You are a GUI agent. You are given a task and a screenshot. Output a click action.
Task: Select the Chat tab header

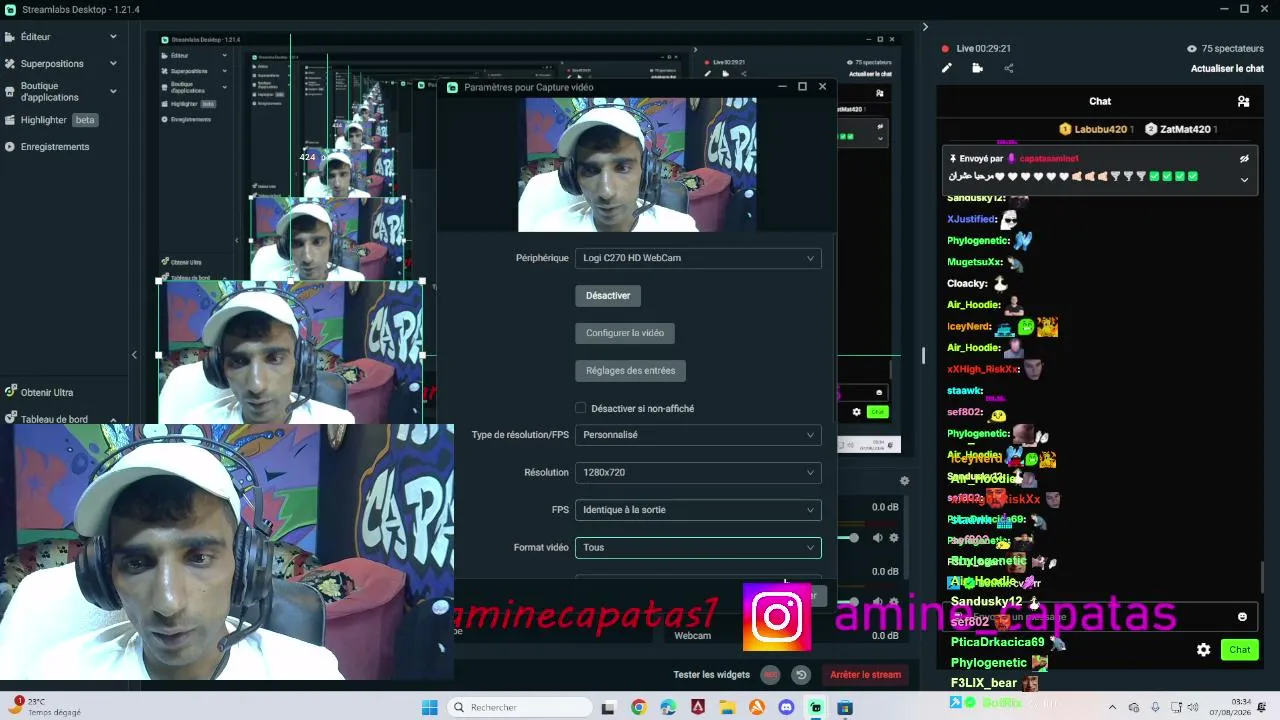1100,101
